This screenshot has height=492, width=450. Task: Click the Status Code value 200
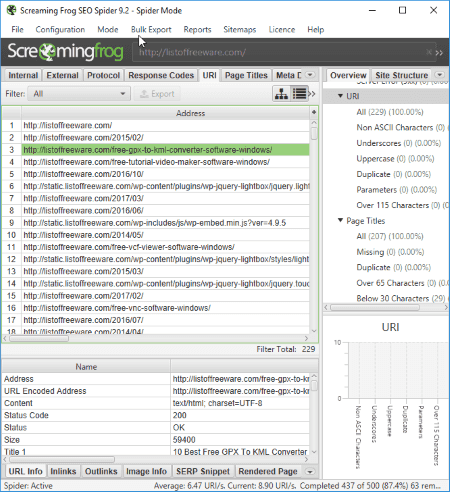pos(180,415)
